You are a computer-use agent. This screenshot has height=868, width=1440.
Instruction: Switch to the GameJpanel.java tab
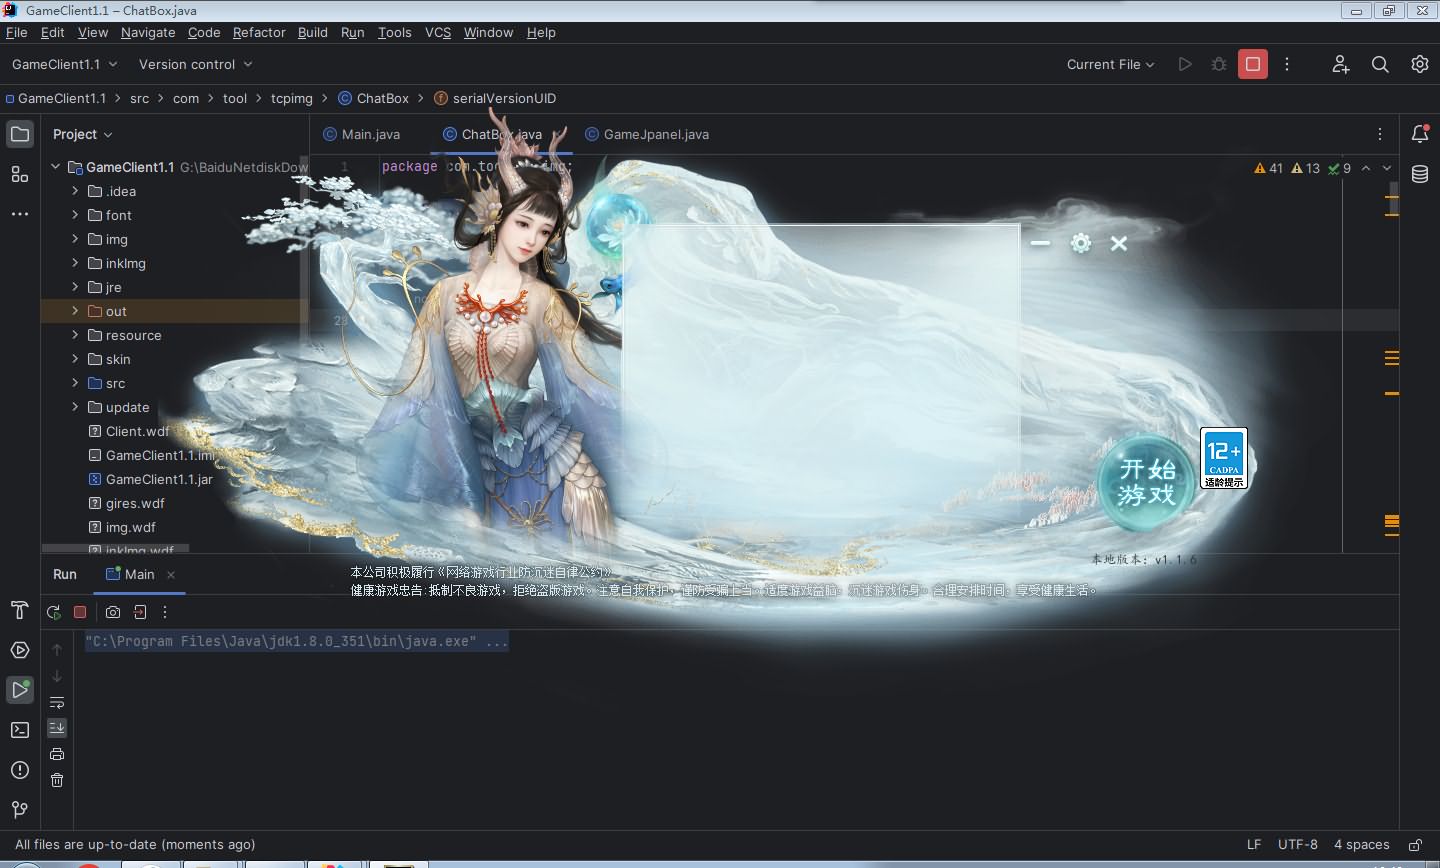click(x=655, y=134)
